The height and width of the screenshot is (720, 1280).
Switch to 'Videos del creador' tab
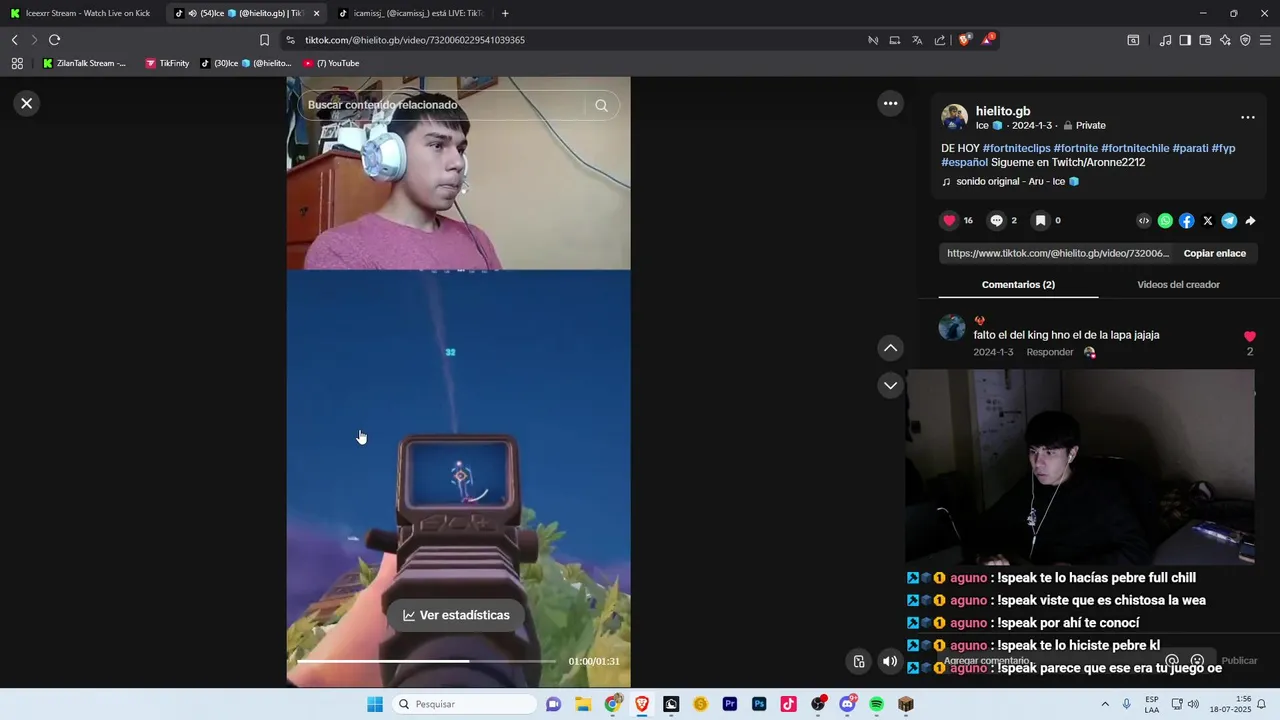coord(1178,284)
